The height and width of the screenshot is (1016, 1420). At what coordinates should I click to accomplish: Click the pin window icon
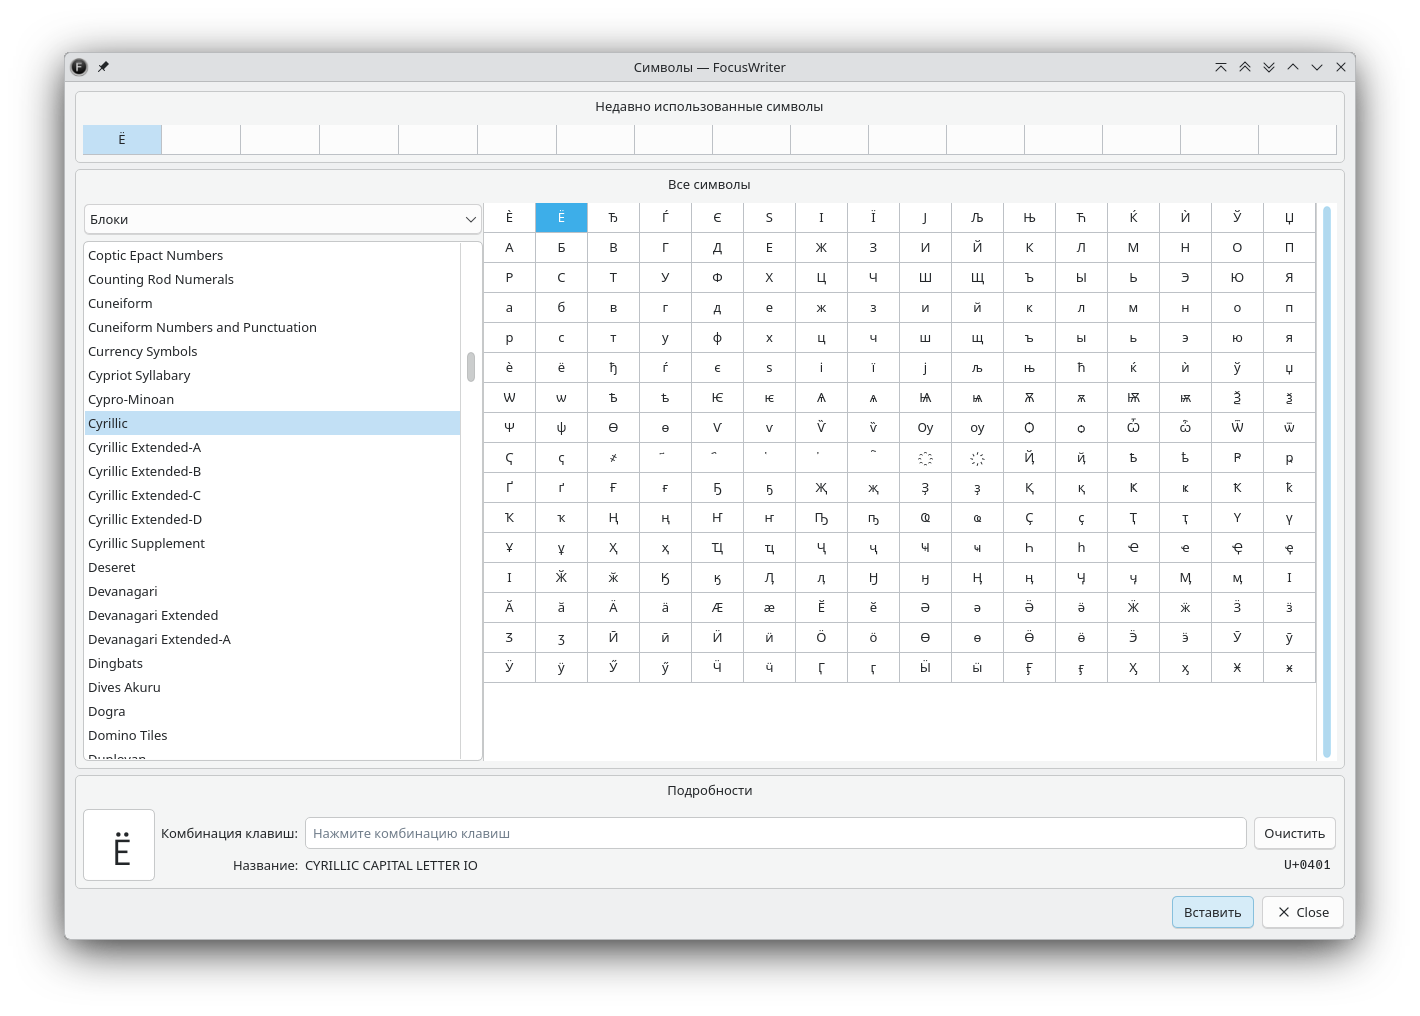point(103,67)
